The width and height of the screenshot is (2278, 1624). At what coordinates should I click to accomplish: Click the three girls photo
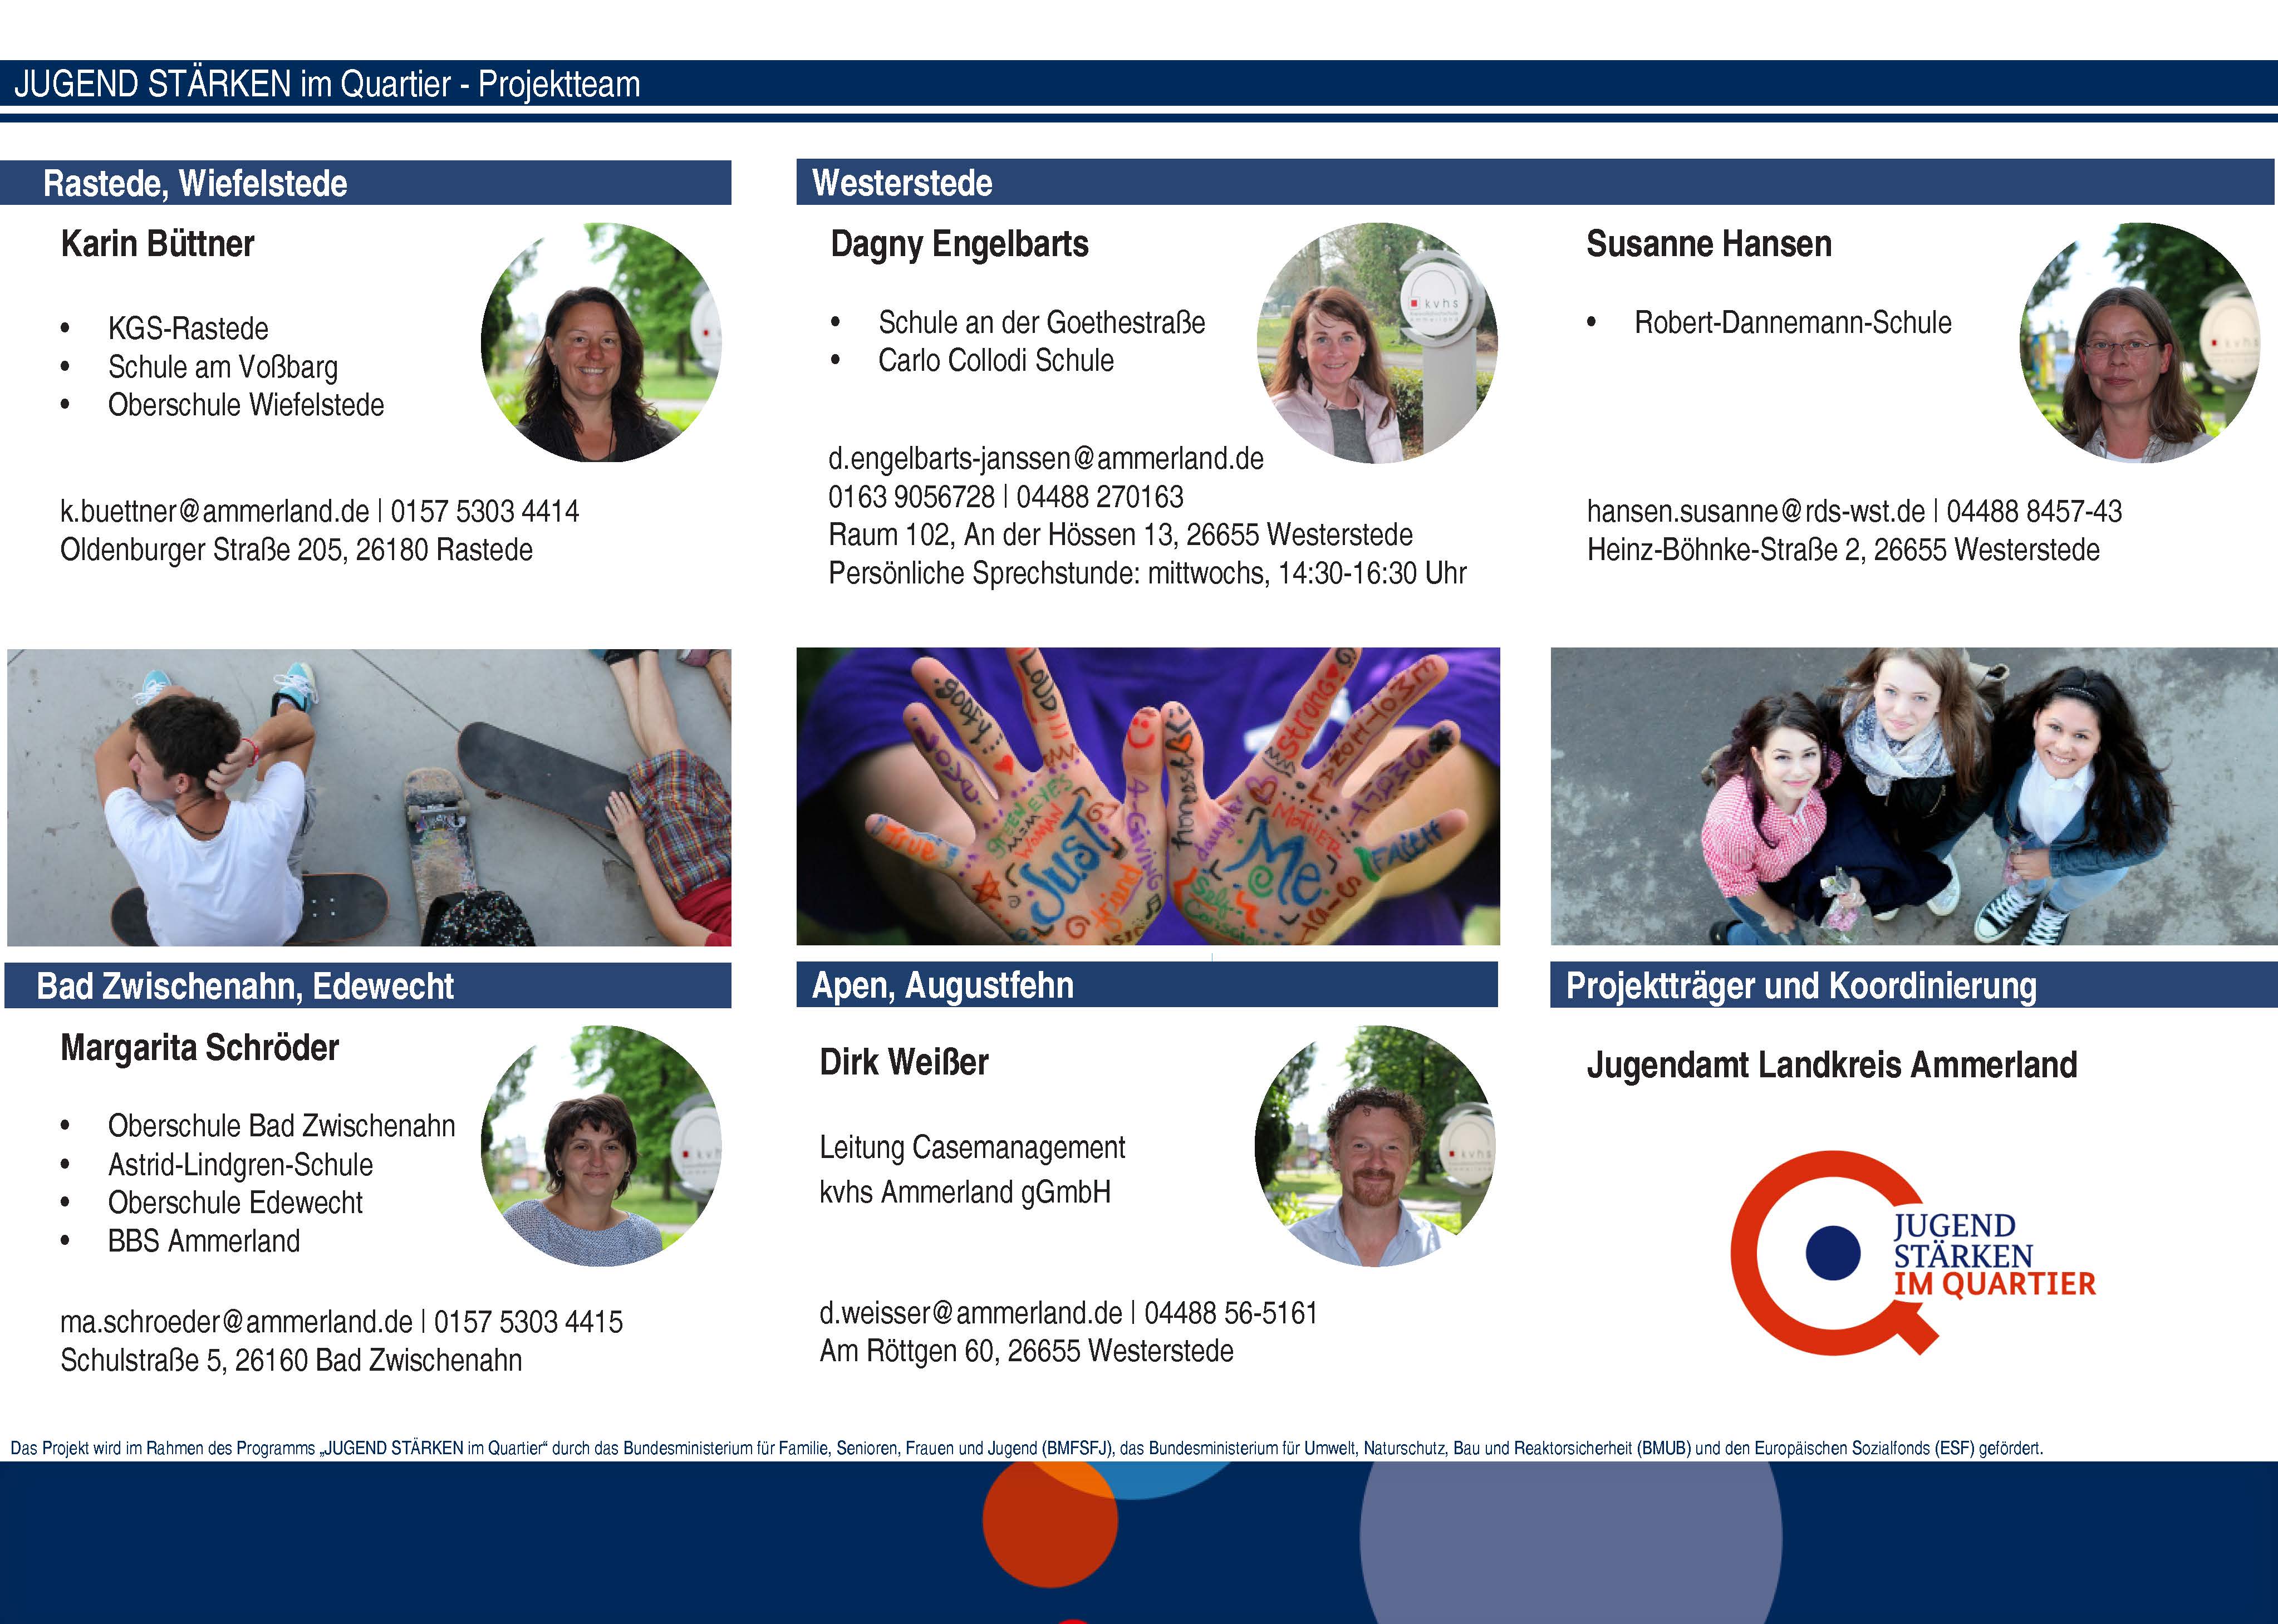[1914, 796]
